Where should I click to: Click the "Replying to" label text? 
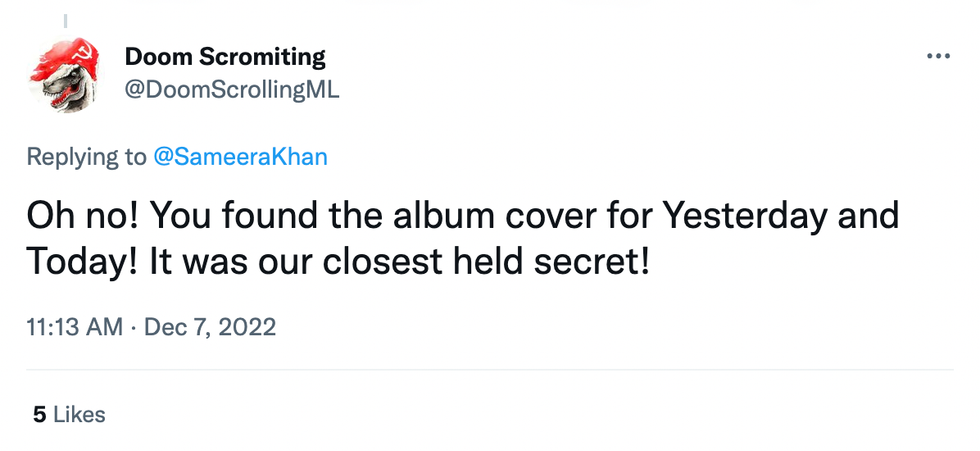[86, 157]
